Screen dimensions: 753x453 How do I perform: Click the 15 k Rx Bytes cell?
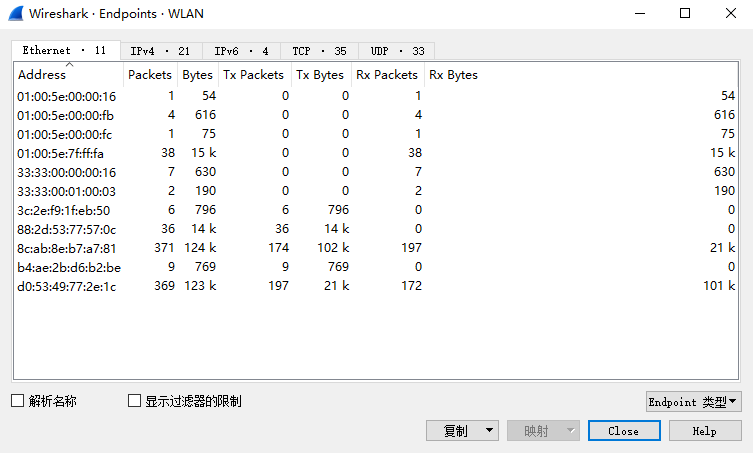coord(723,153)
